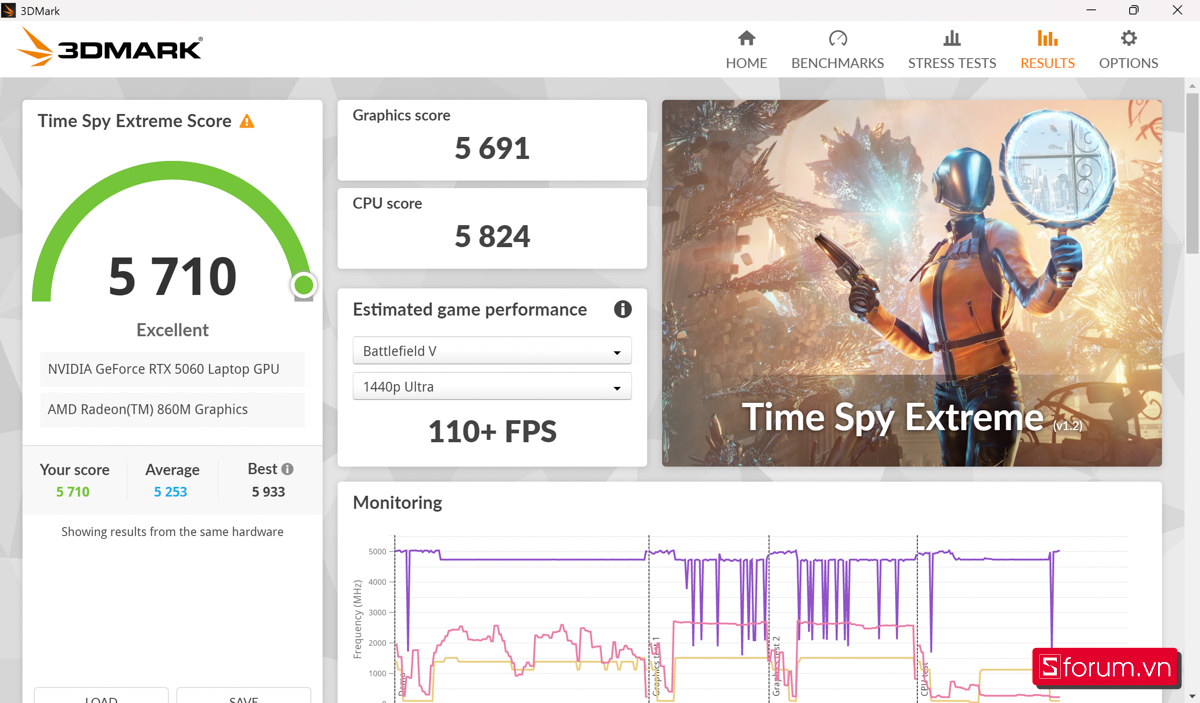This screenshot has height=703, width=1200.
Task: Click the purple frequency line in Monitoring chart
Action: (540, 560)
